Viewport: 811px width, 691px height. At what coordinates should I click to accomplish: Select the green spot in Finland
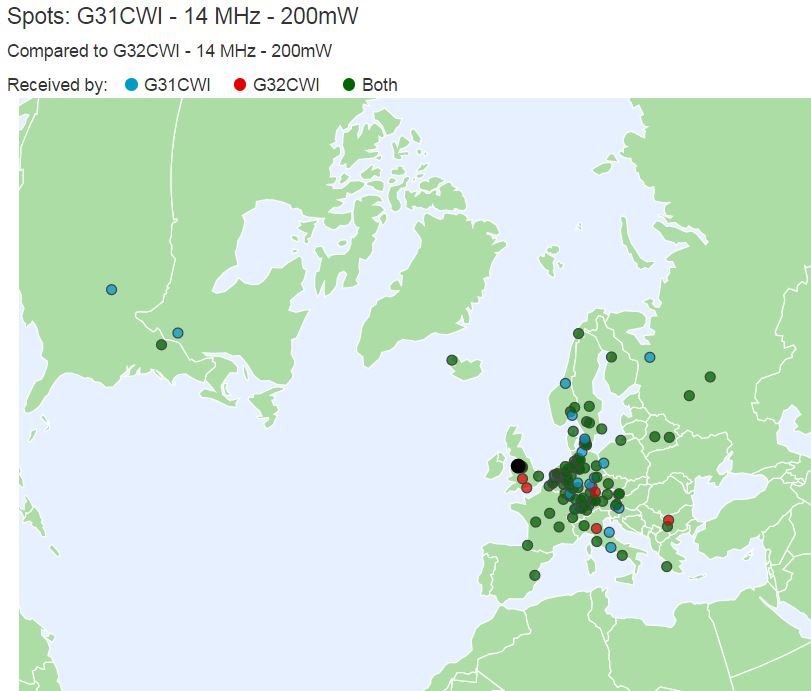pyautogui.click(x=611, y=357)
